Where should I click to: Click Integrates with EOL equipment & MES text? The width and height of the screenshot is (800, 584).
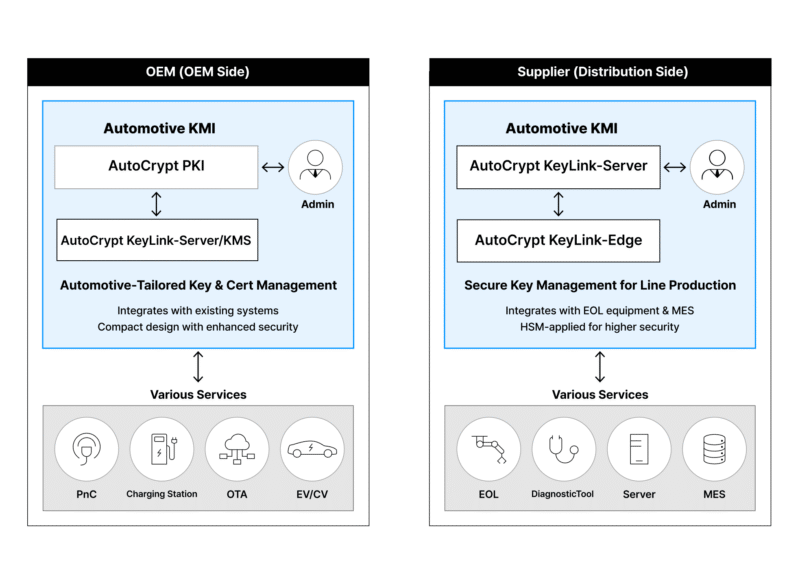(600, 311)
